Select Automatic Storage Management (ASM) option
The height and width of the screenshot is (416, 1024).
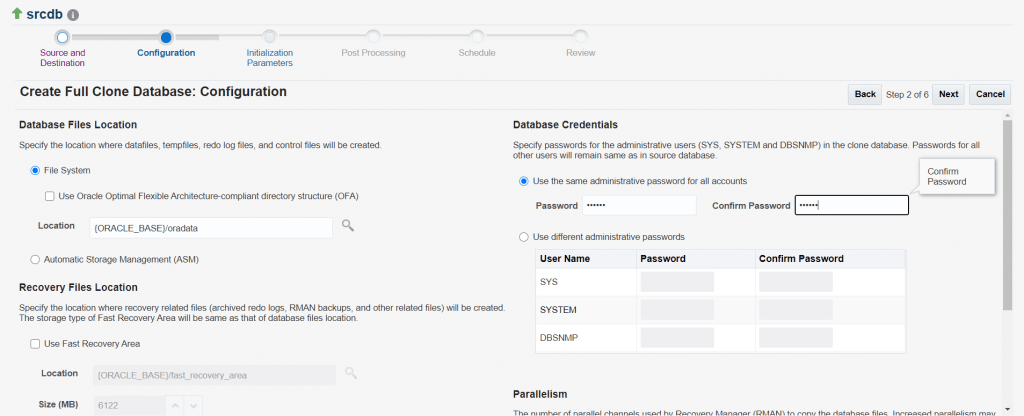[x=35, y=260]
